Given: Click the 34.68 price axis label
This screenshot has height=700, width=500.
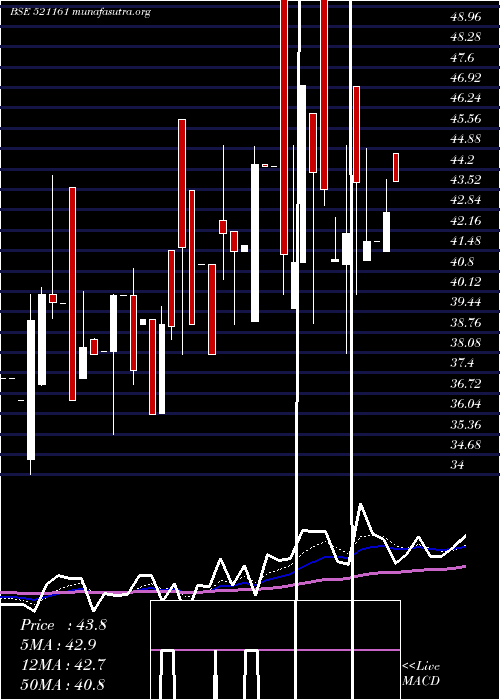Looking at the screenshot, I should tap(466, 445).
